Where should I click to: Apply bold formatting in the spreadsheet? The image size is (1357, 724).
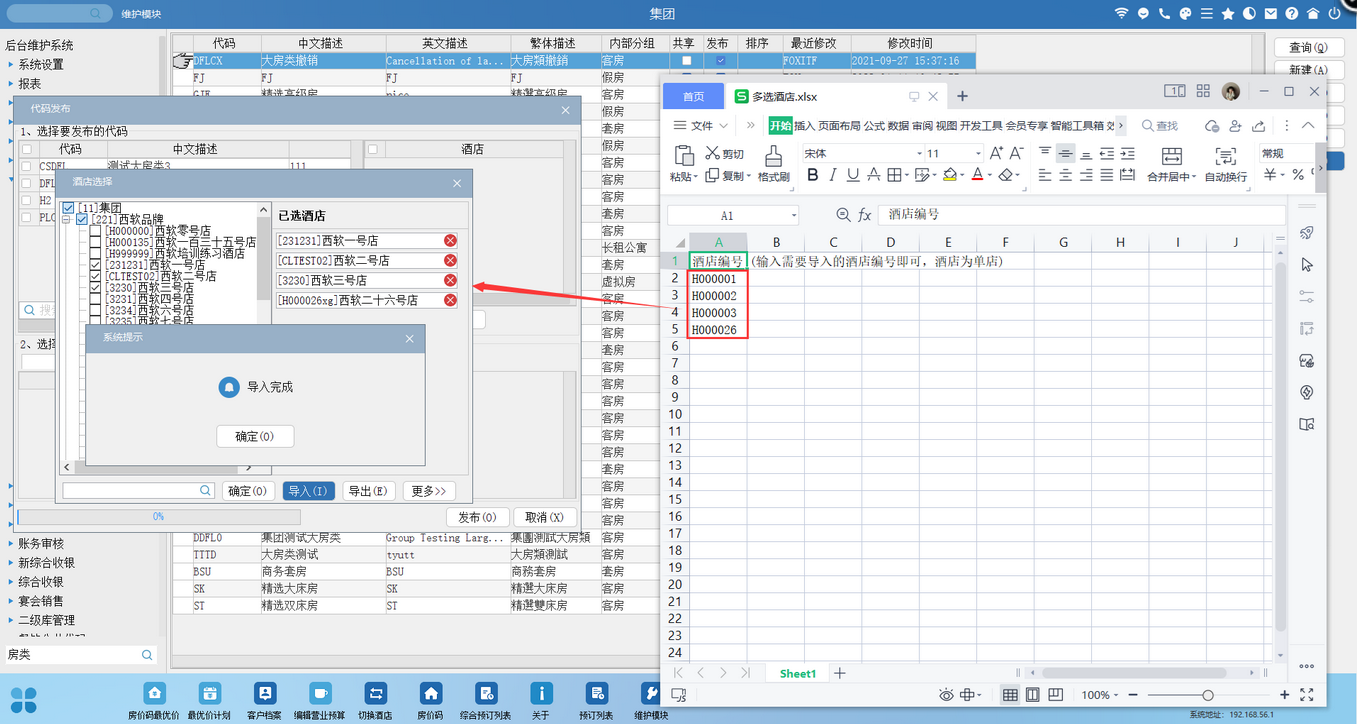(812, 175)
